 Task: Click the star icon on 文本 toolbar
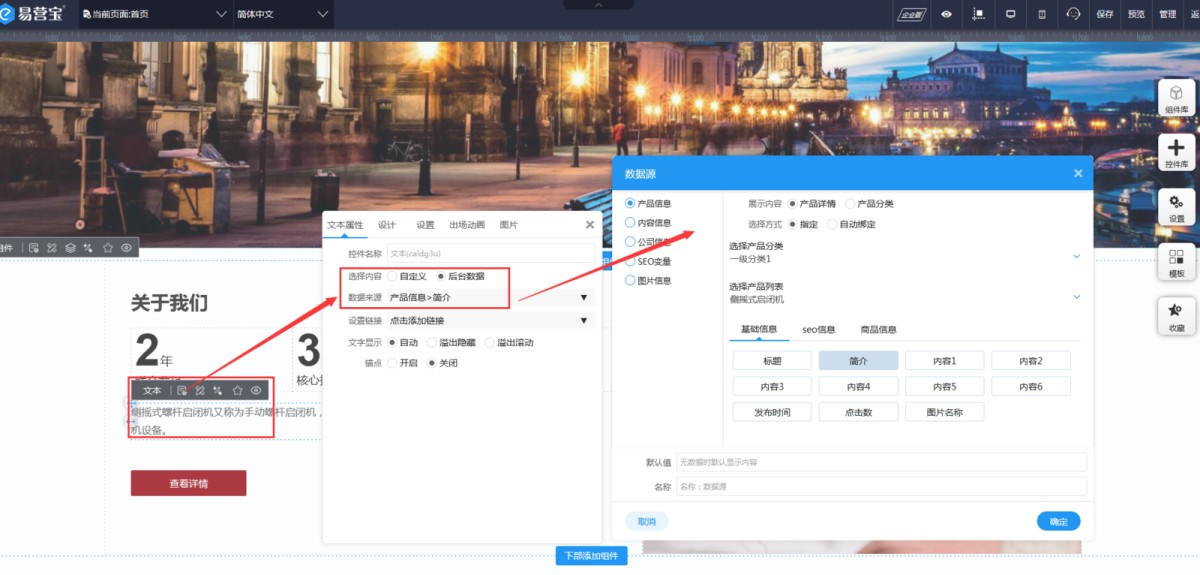[237, 390]
